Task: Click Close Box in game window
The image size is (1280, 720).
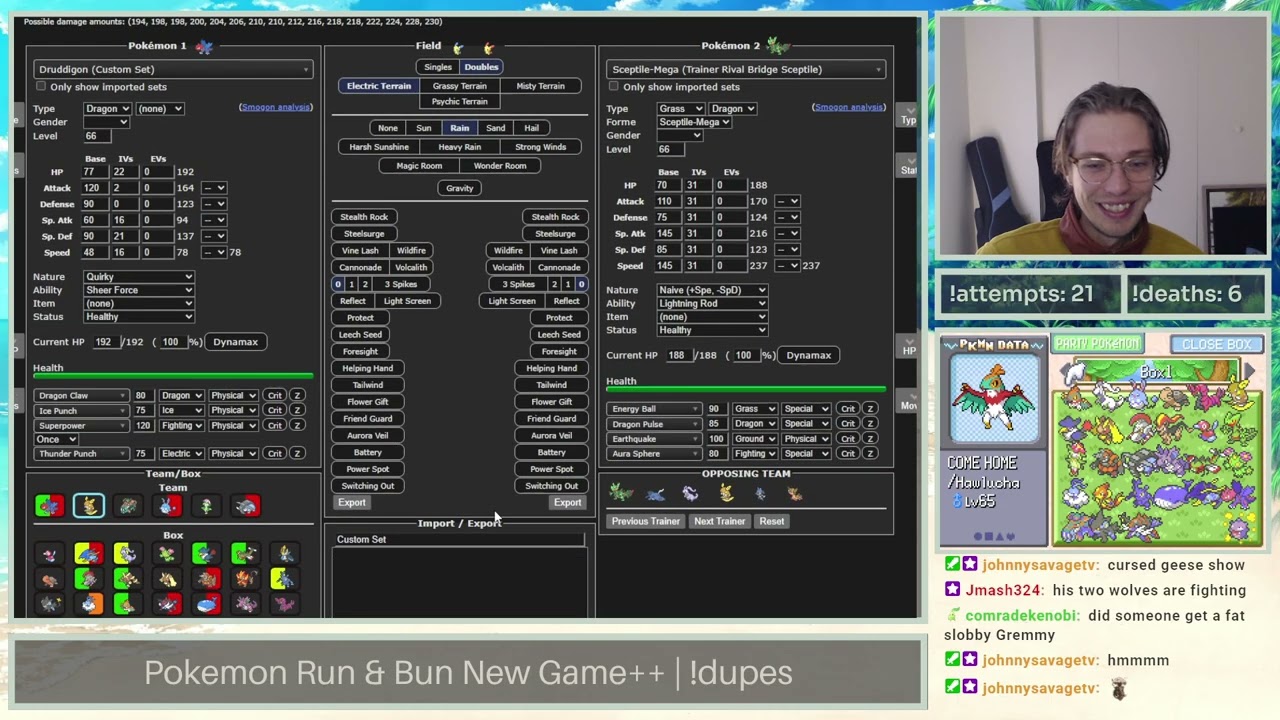Action: click(x=1216, y=344)
